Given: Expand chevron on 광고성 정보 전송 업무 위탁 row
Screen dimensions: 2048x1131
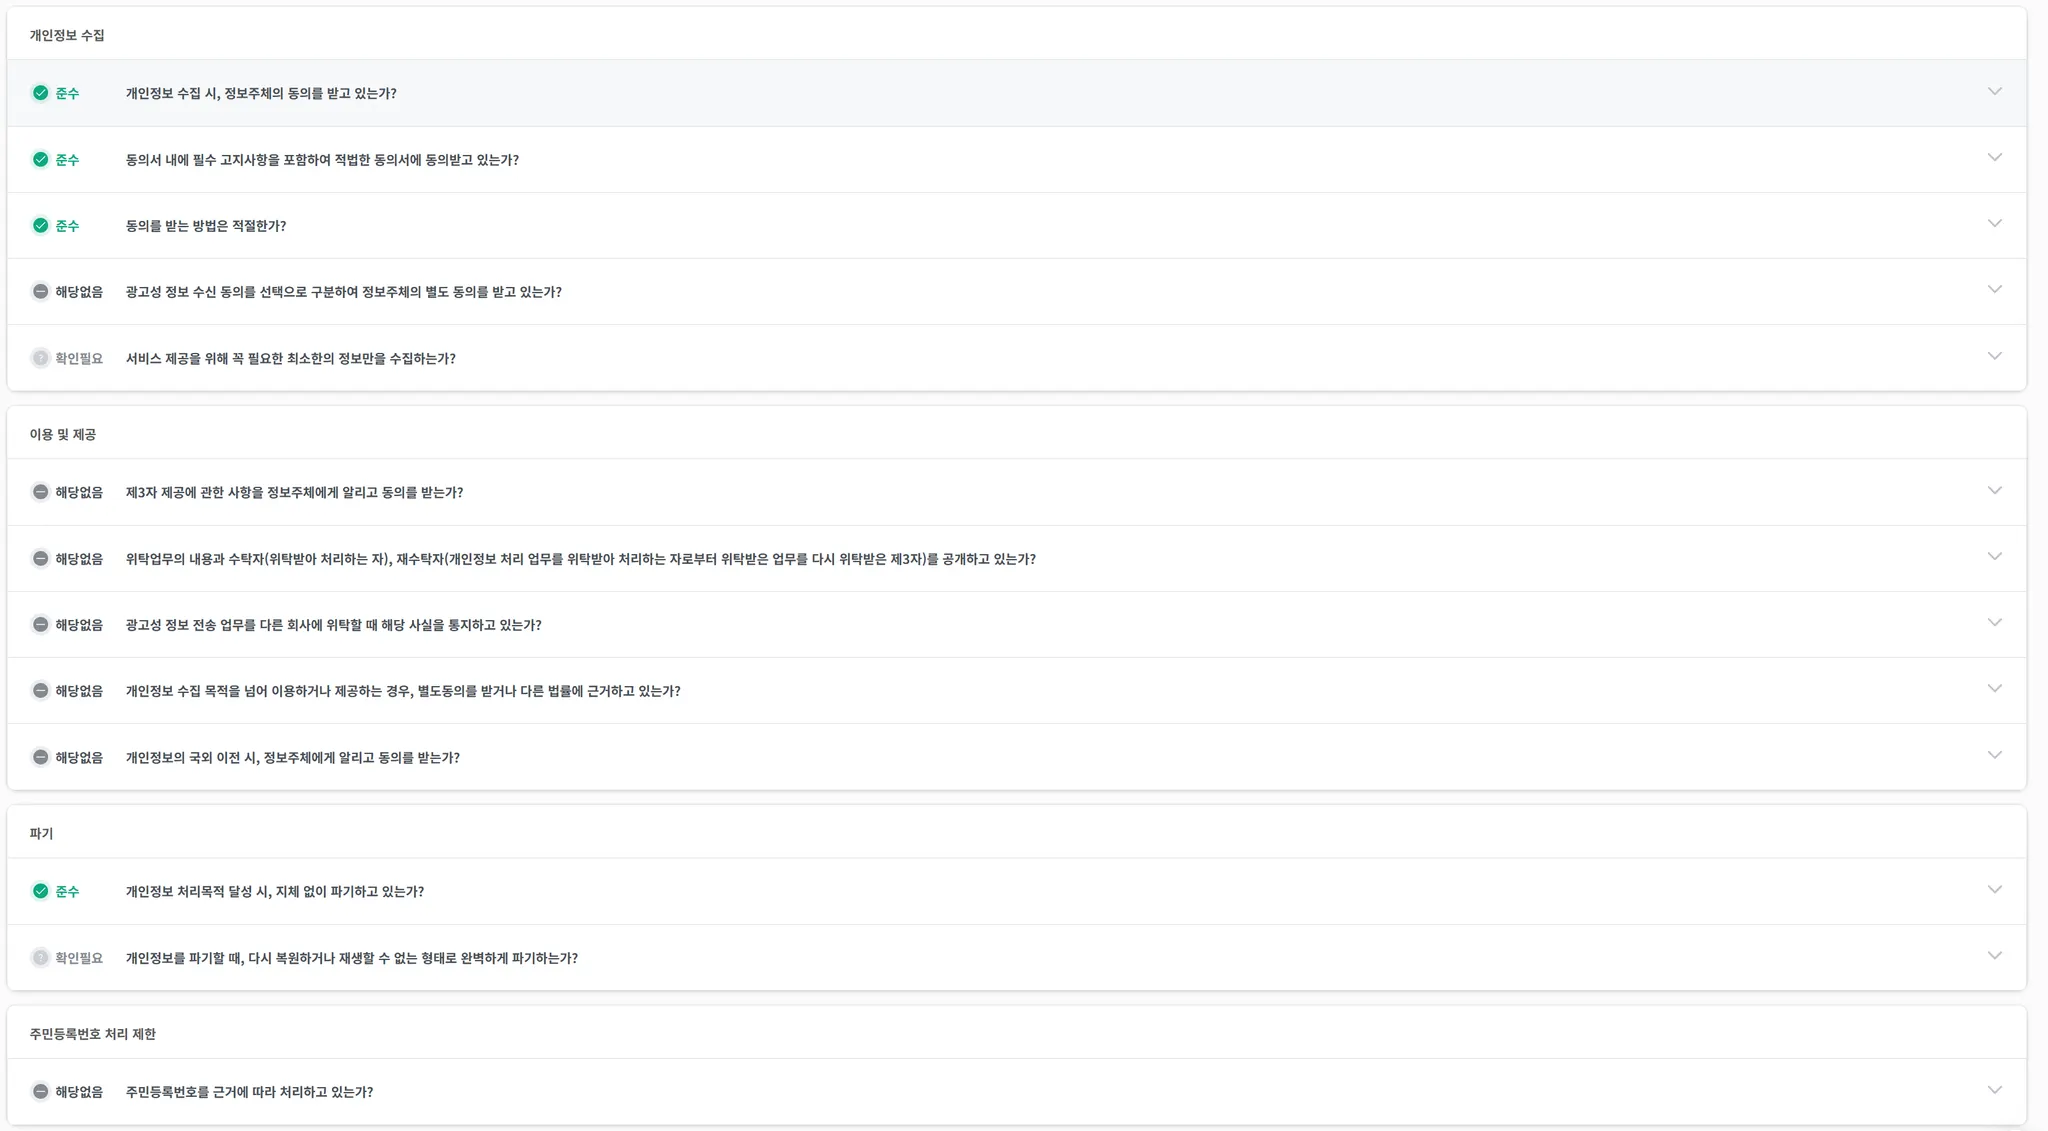Looking at the screenshot, I should (1994, 623).
